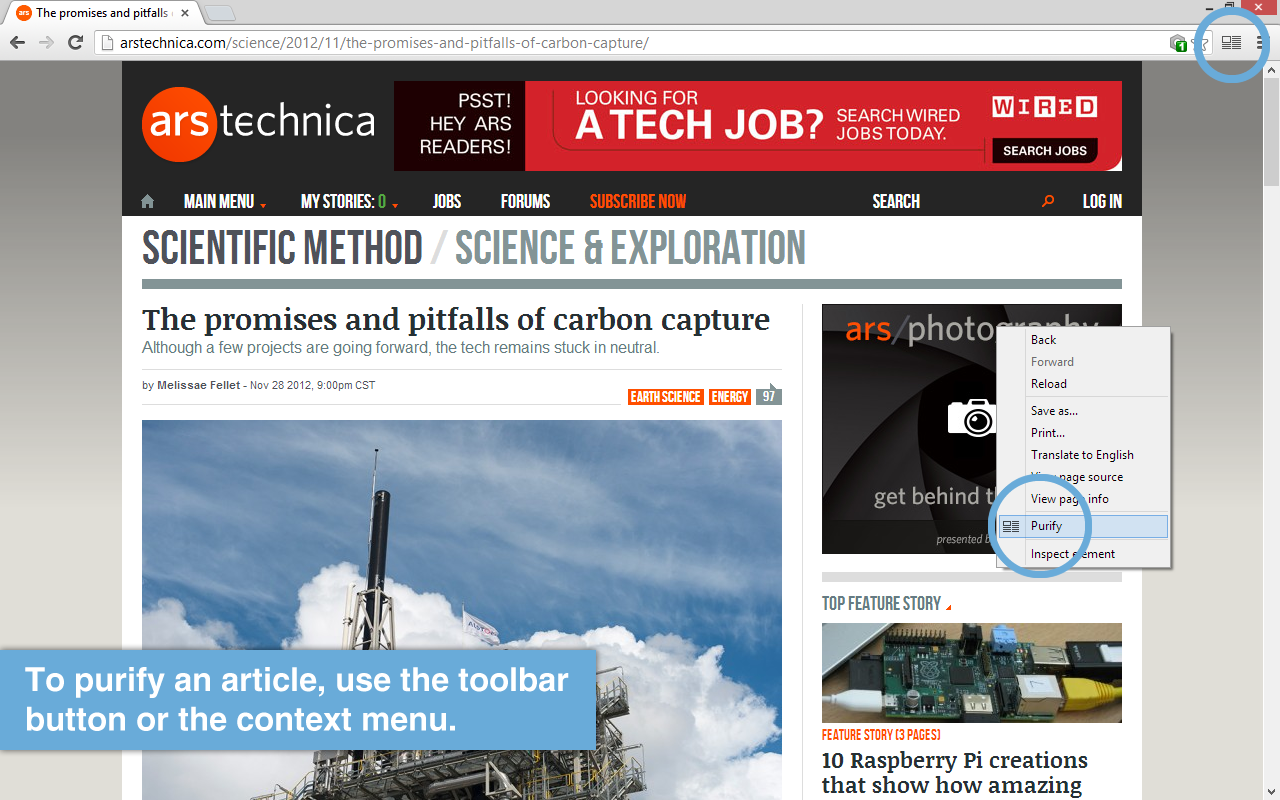
Task: Open the FORUMS nav item
Action: click(525, 201)
